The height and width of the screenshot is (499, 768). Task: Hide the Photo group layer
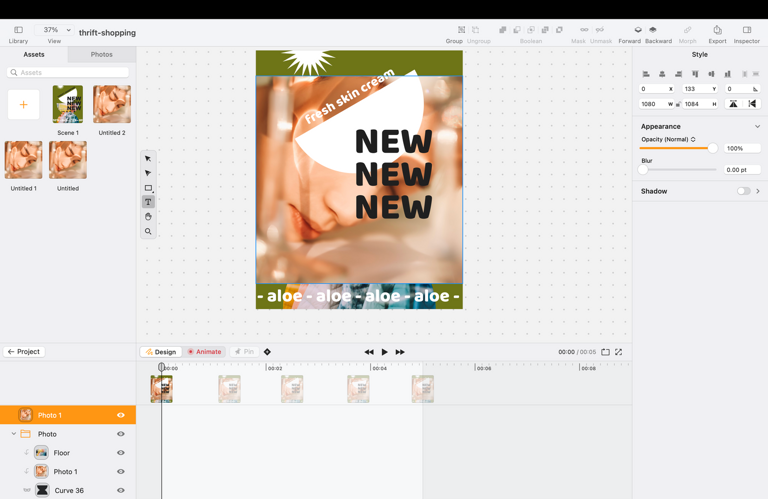click(120, 434)
